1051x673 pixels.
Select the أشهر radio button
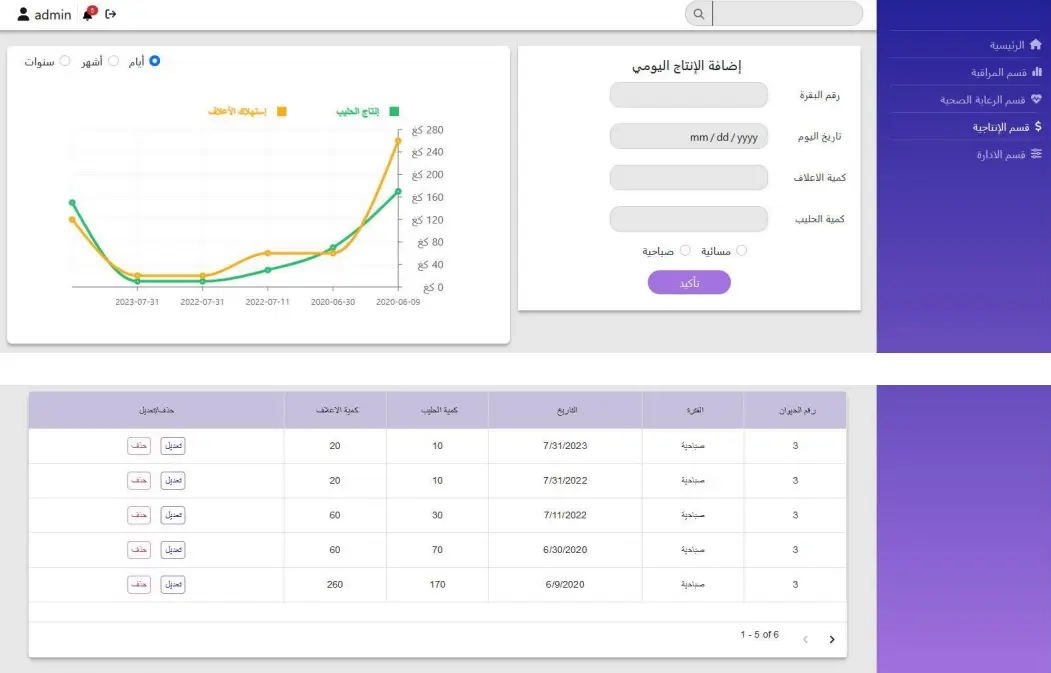113,60
